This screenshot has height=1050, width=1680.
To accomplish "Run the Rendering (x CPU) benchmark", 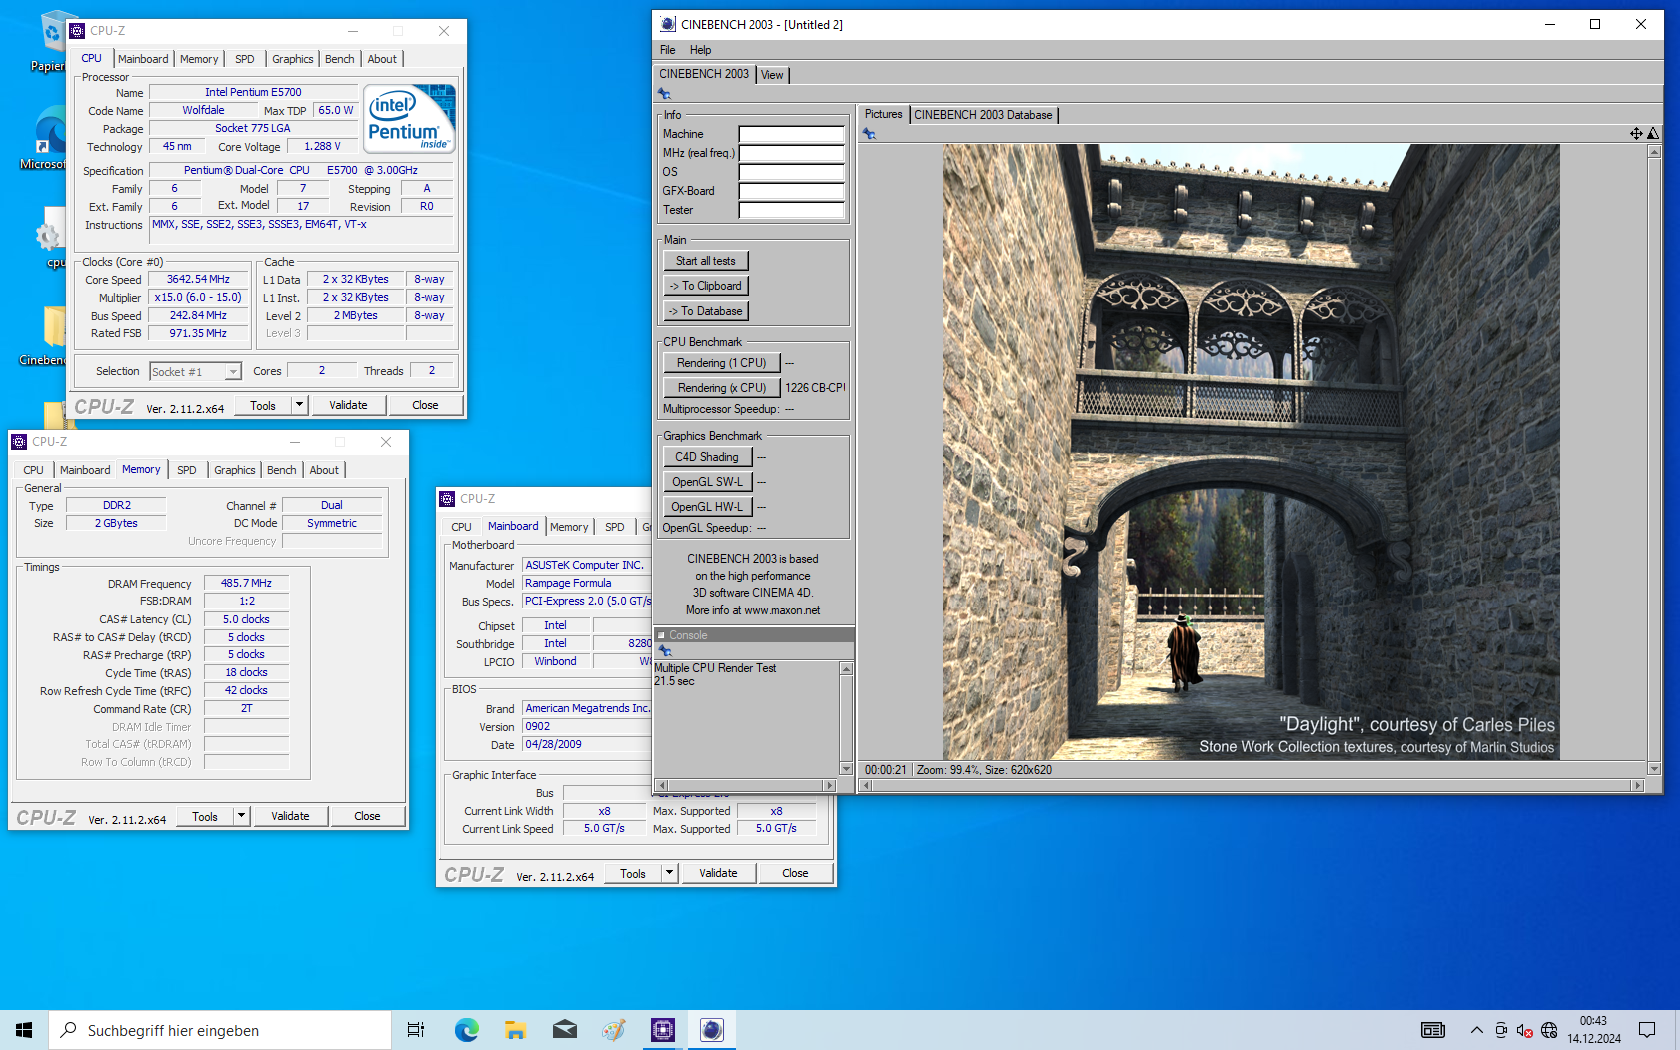I will click(x=721, y=388).
